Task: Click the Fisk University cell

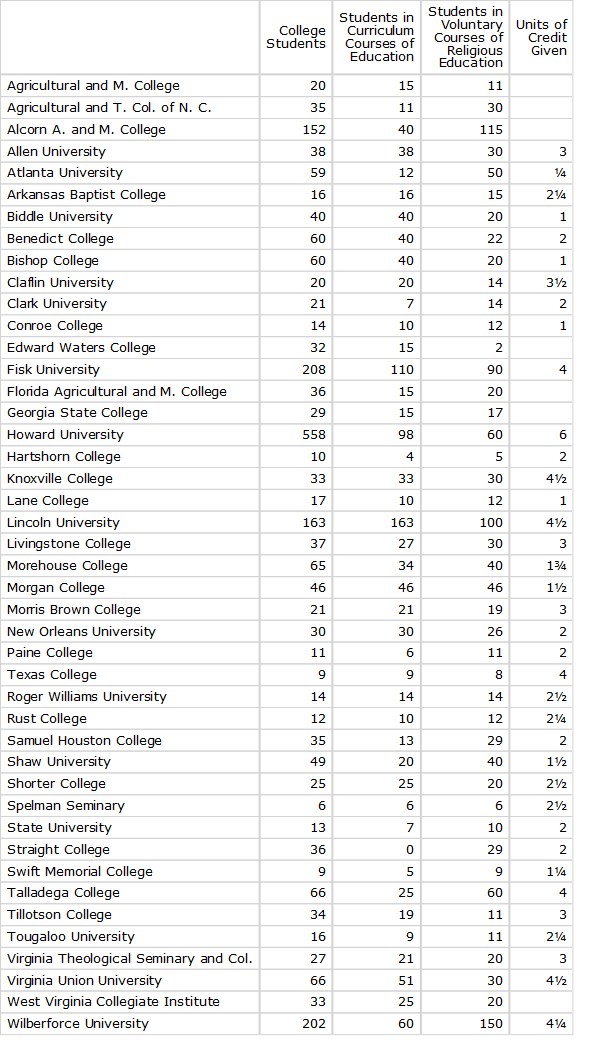Action: (x=130, y=370)
